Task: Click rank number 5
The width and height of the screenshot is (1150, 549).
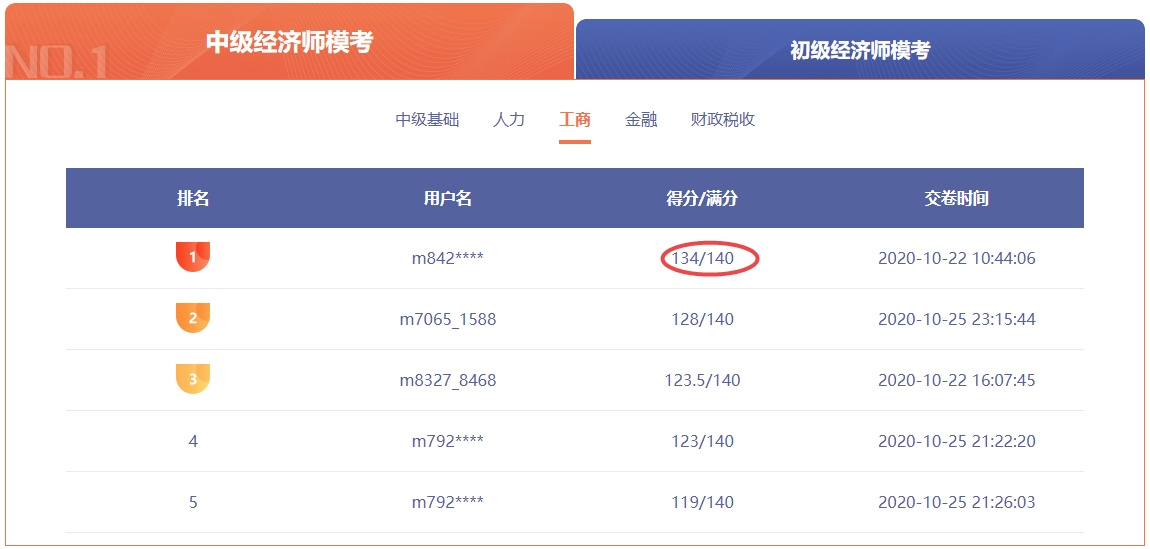Action: click(193, 502)
